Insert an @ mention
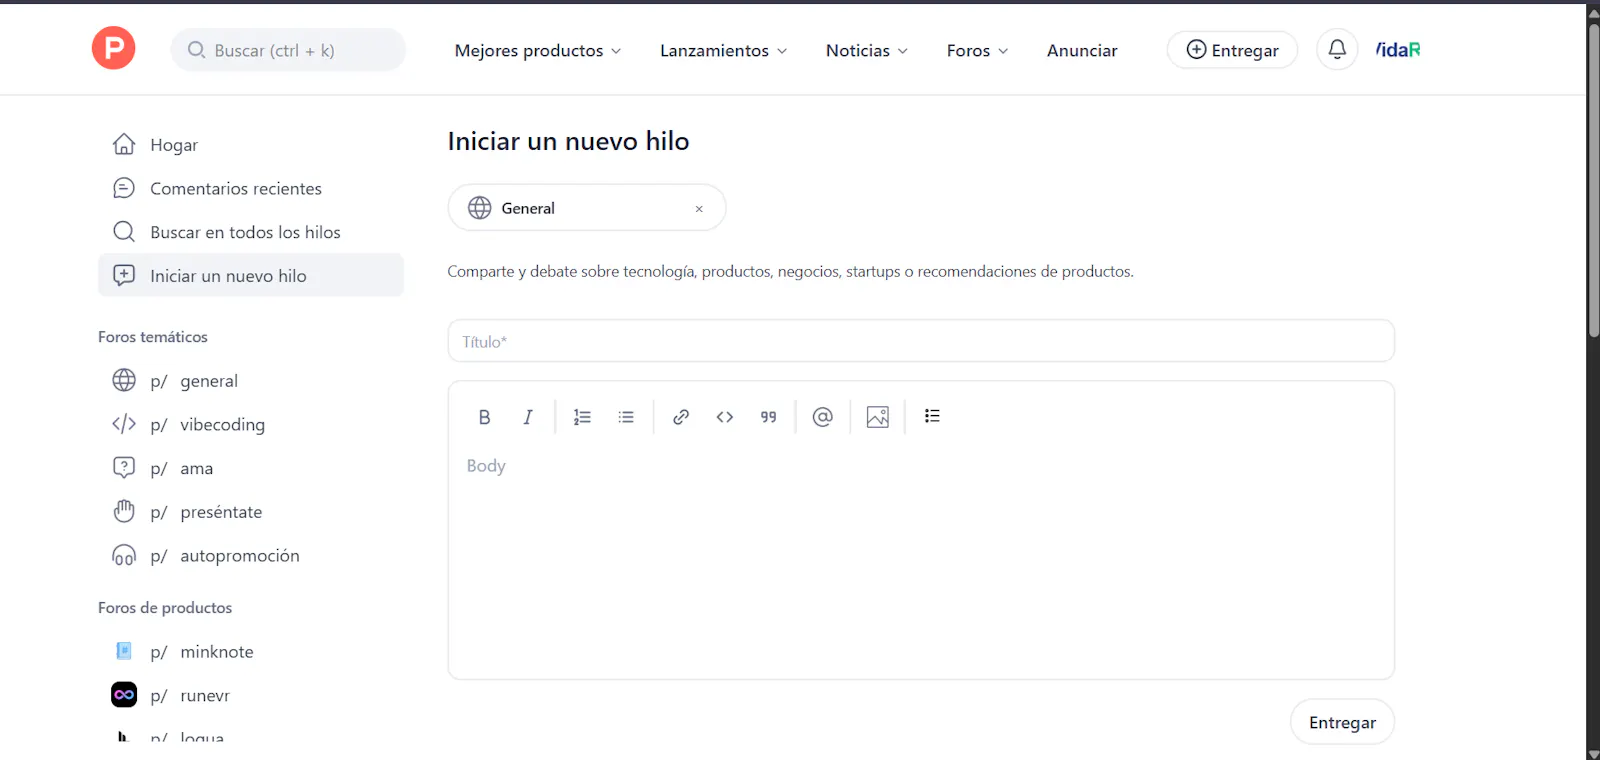This screenshot has height=760, width=1600. click(822, 417)
